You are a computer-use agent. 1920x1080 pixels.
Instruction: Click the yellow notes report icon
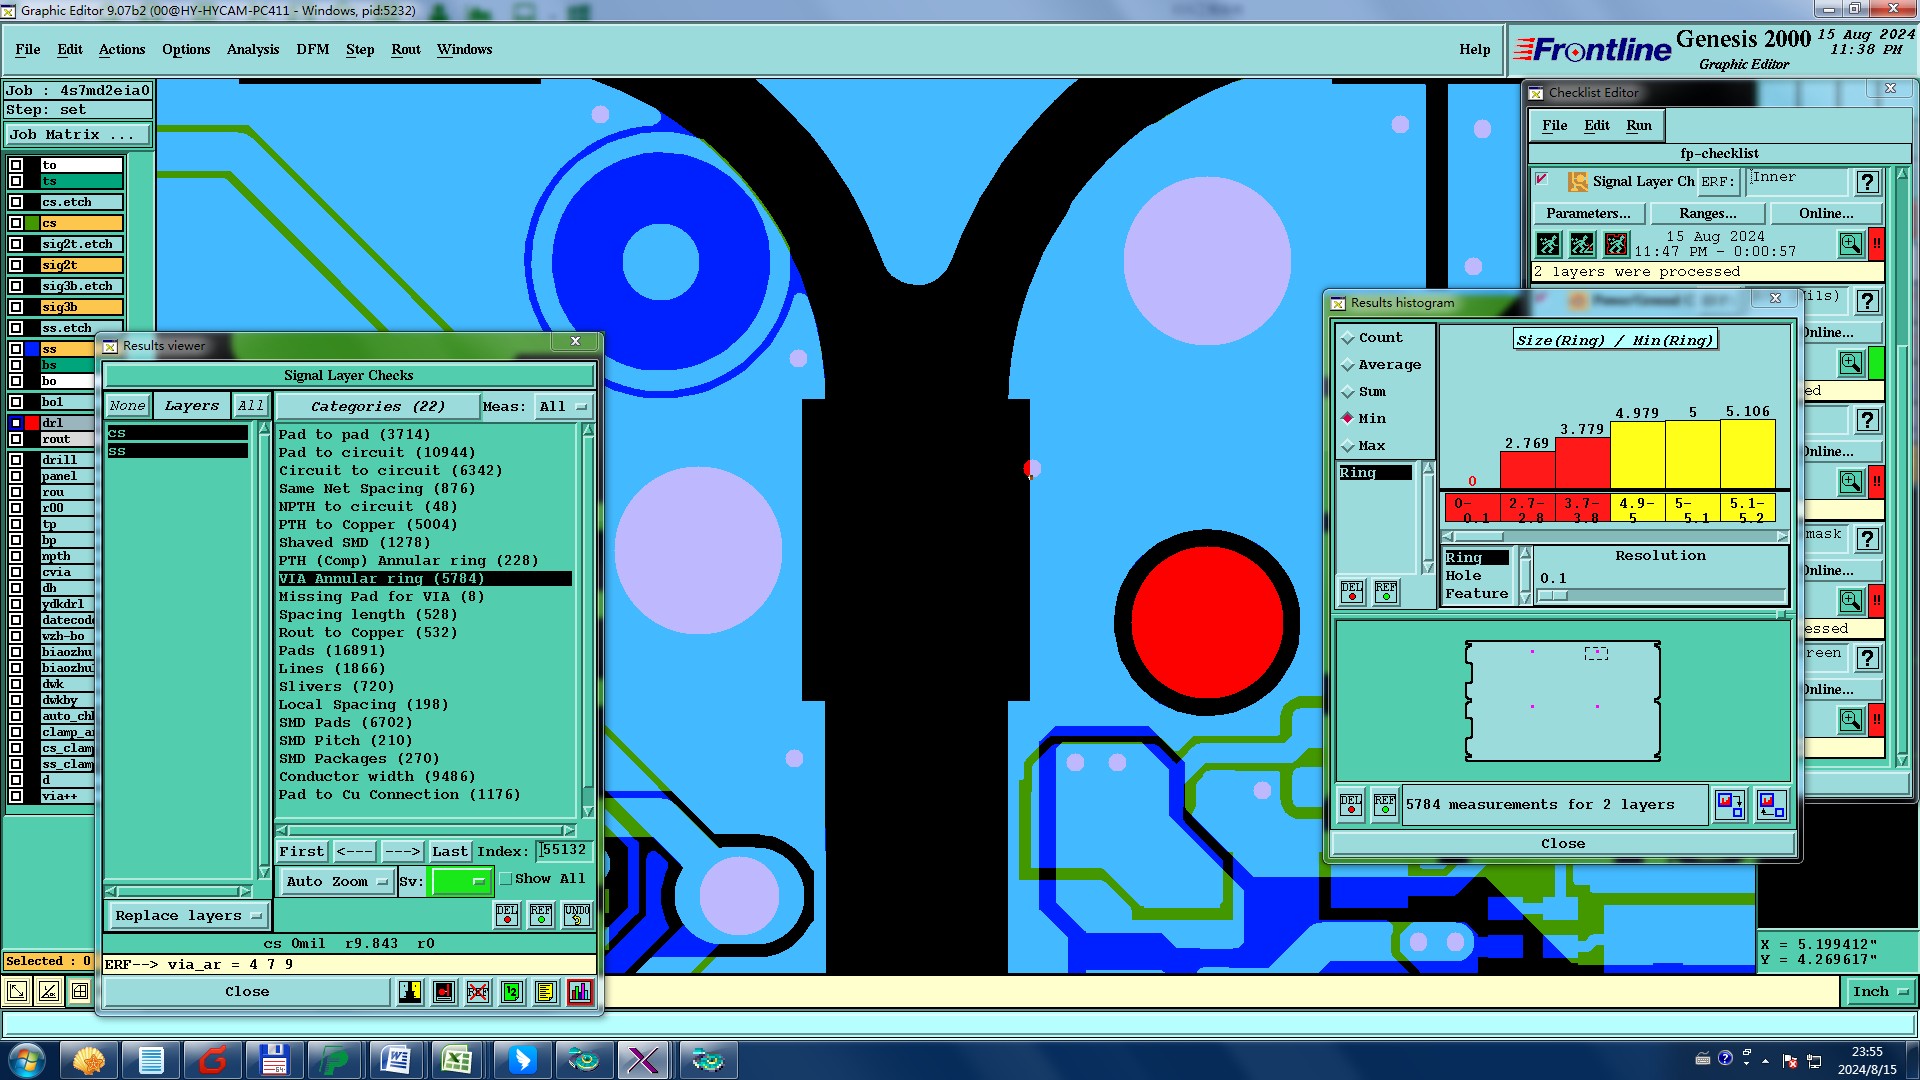546,992
